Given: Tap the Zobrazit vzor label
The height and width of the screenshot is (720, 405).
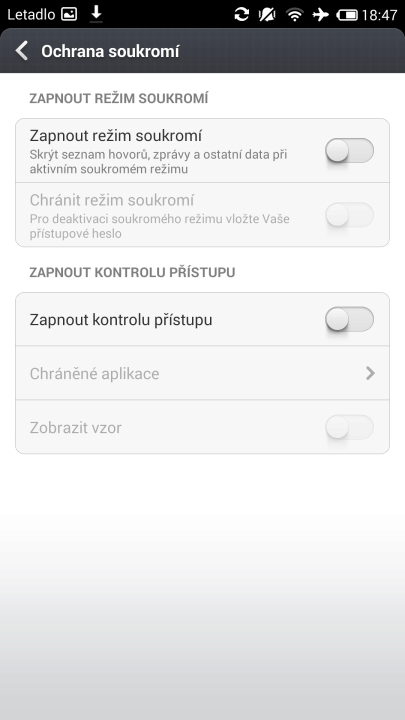Looking at the screenshot, I should [76, 428].
